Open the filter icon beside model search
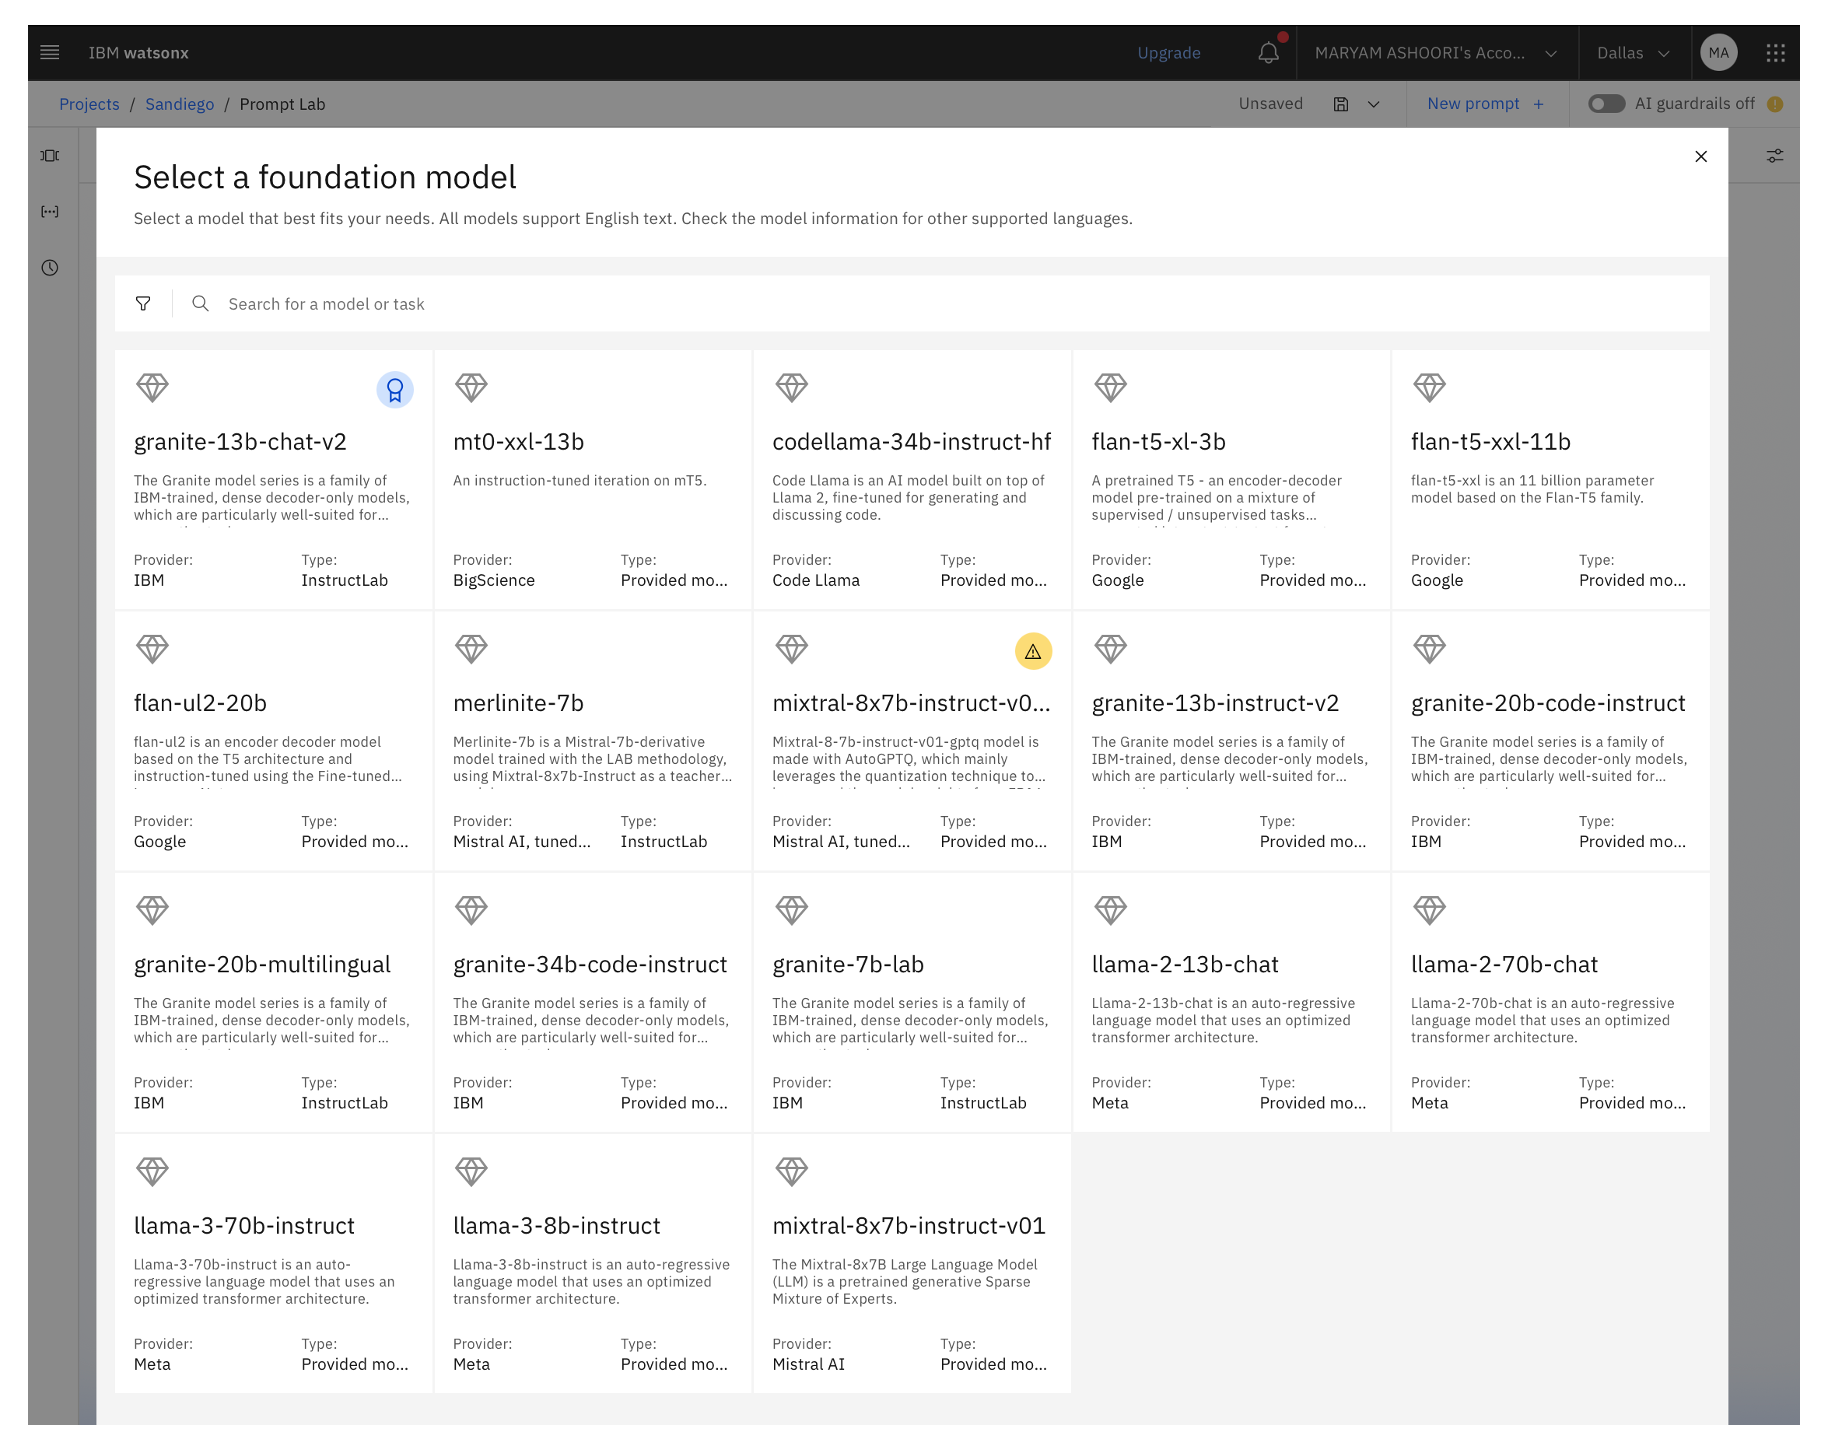This screenshot has width=1830, height=1450. coord(143,303)
